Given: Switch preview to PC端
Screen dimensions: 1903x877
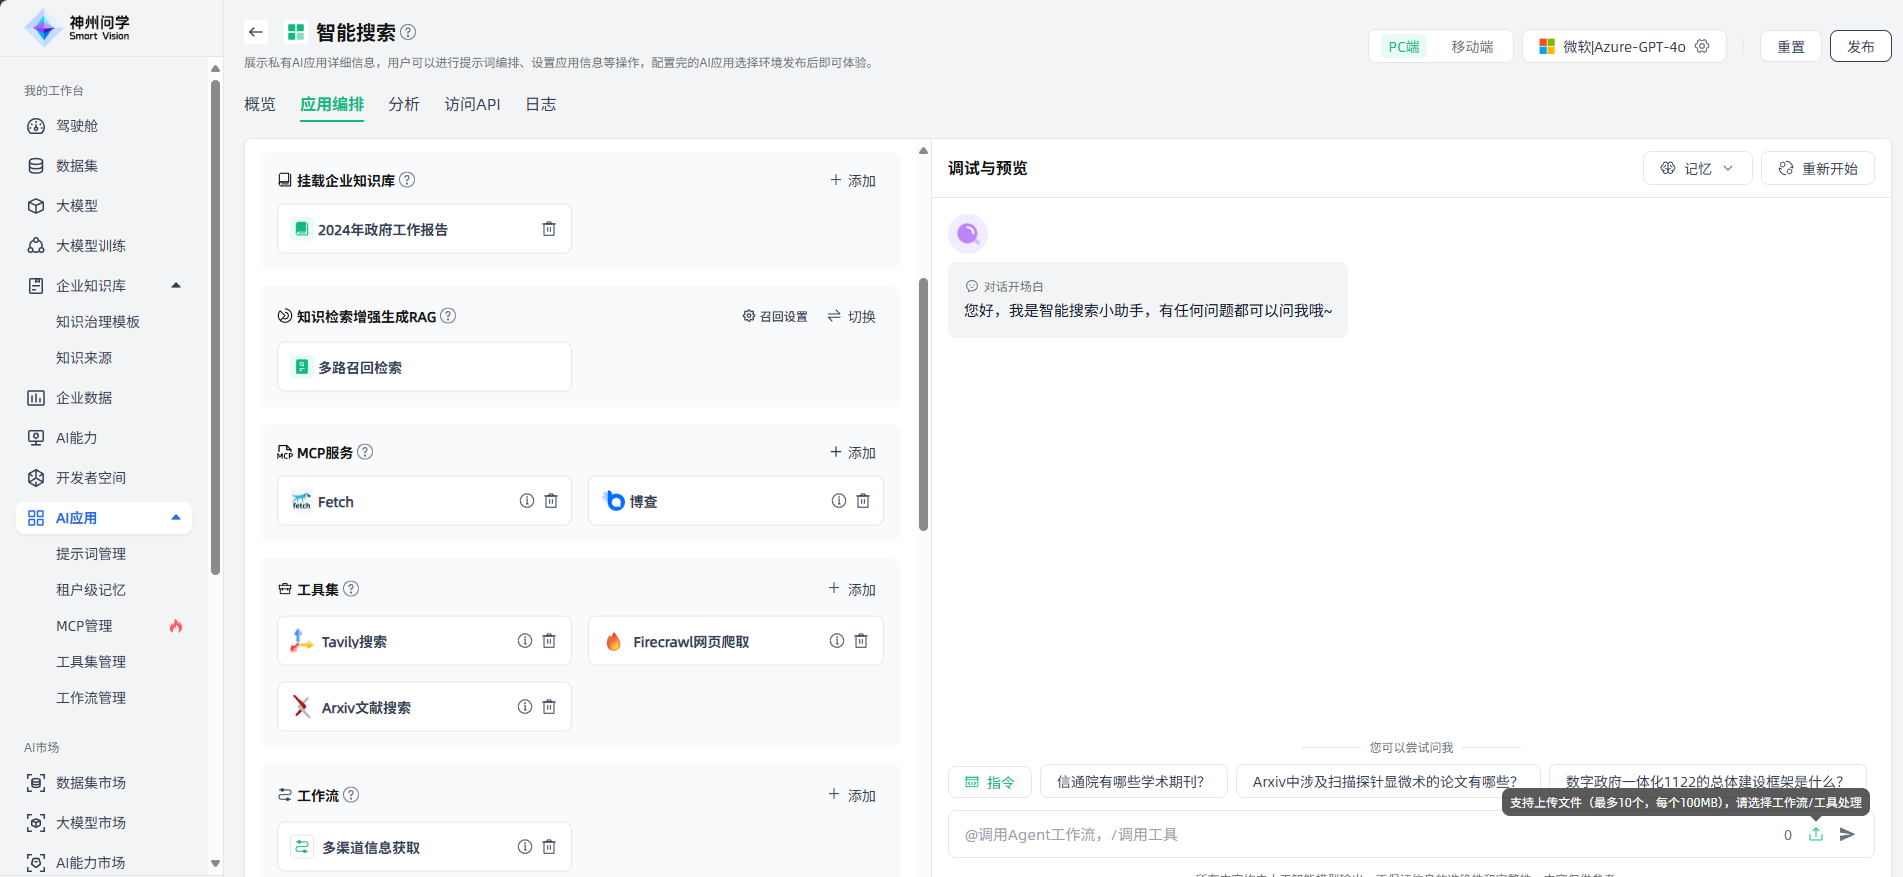Looking at the screenshot, I should coord(1403,47).
